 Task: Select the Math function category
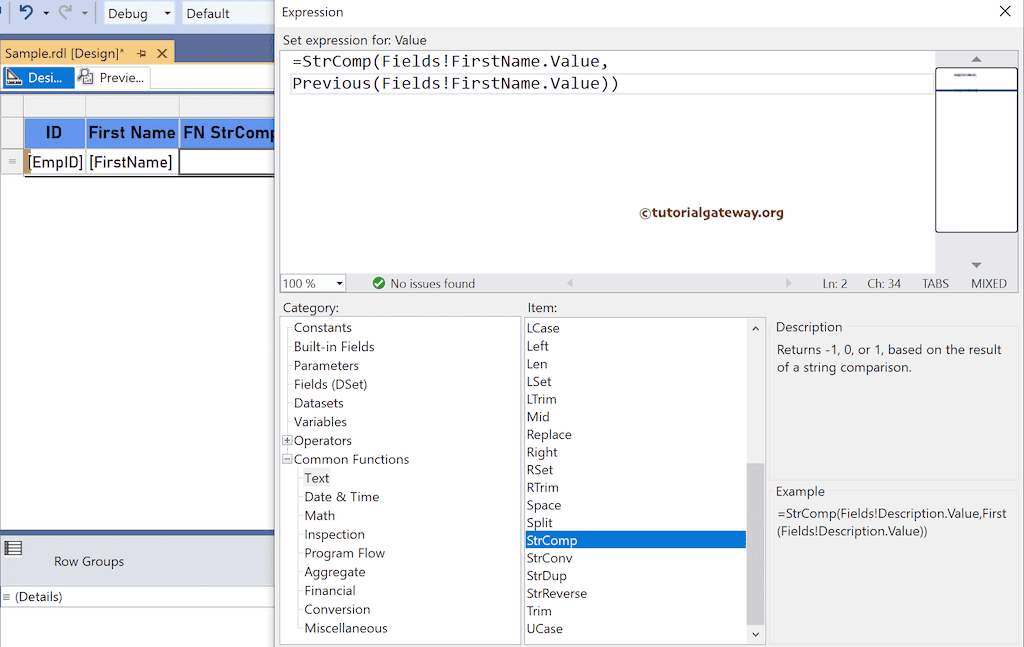pos(319,515)
